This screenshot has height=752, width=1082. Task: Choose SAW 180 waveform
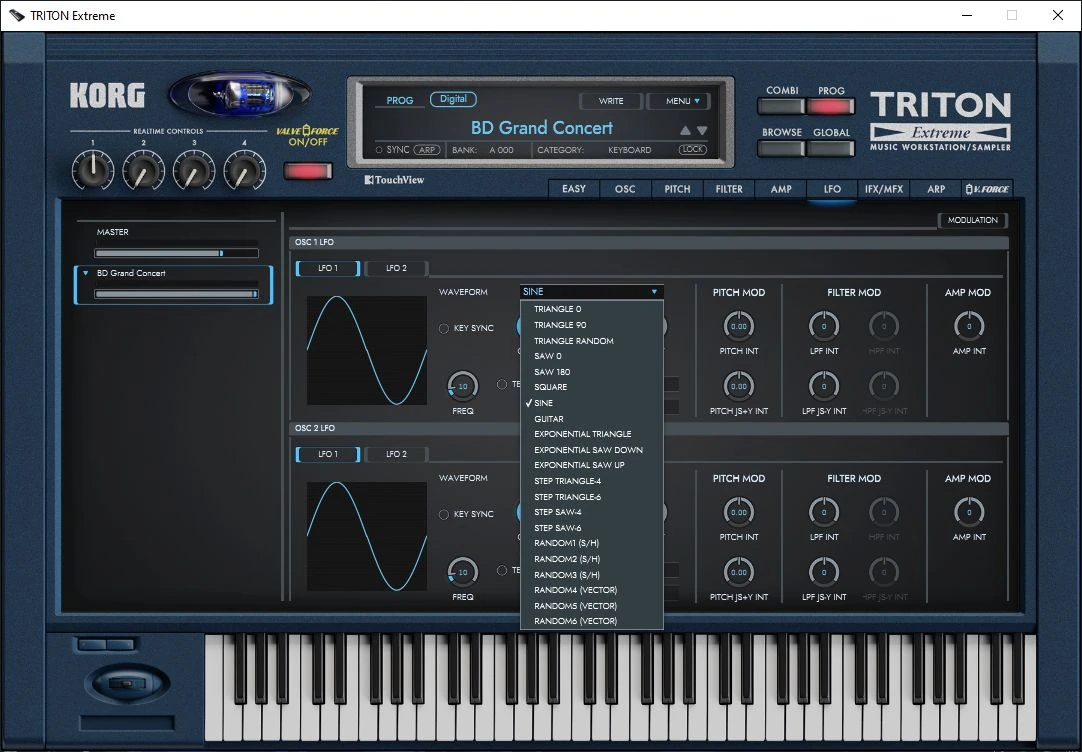tap(591, 372)
